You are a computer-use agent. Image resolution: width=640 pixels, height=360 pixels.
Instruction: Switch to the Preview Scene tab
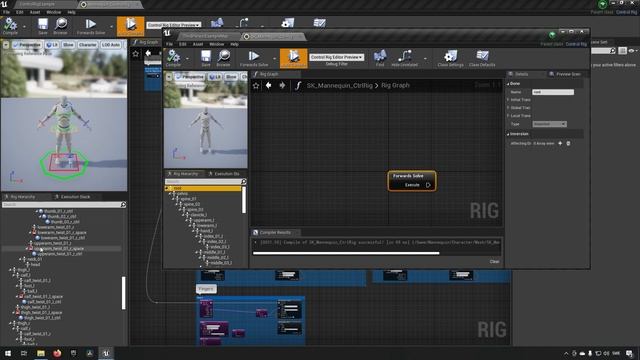[x=565, y=74]
